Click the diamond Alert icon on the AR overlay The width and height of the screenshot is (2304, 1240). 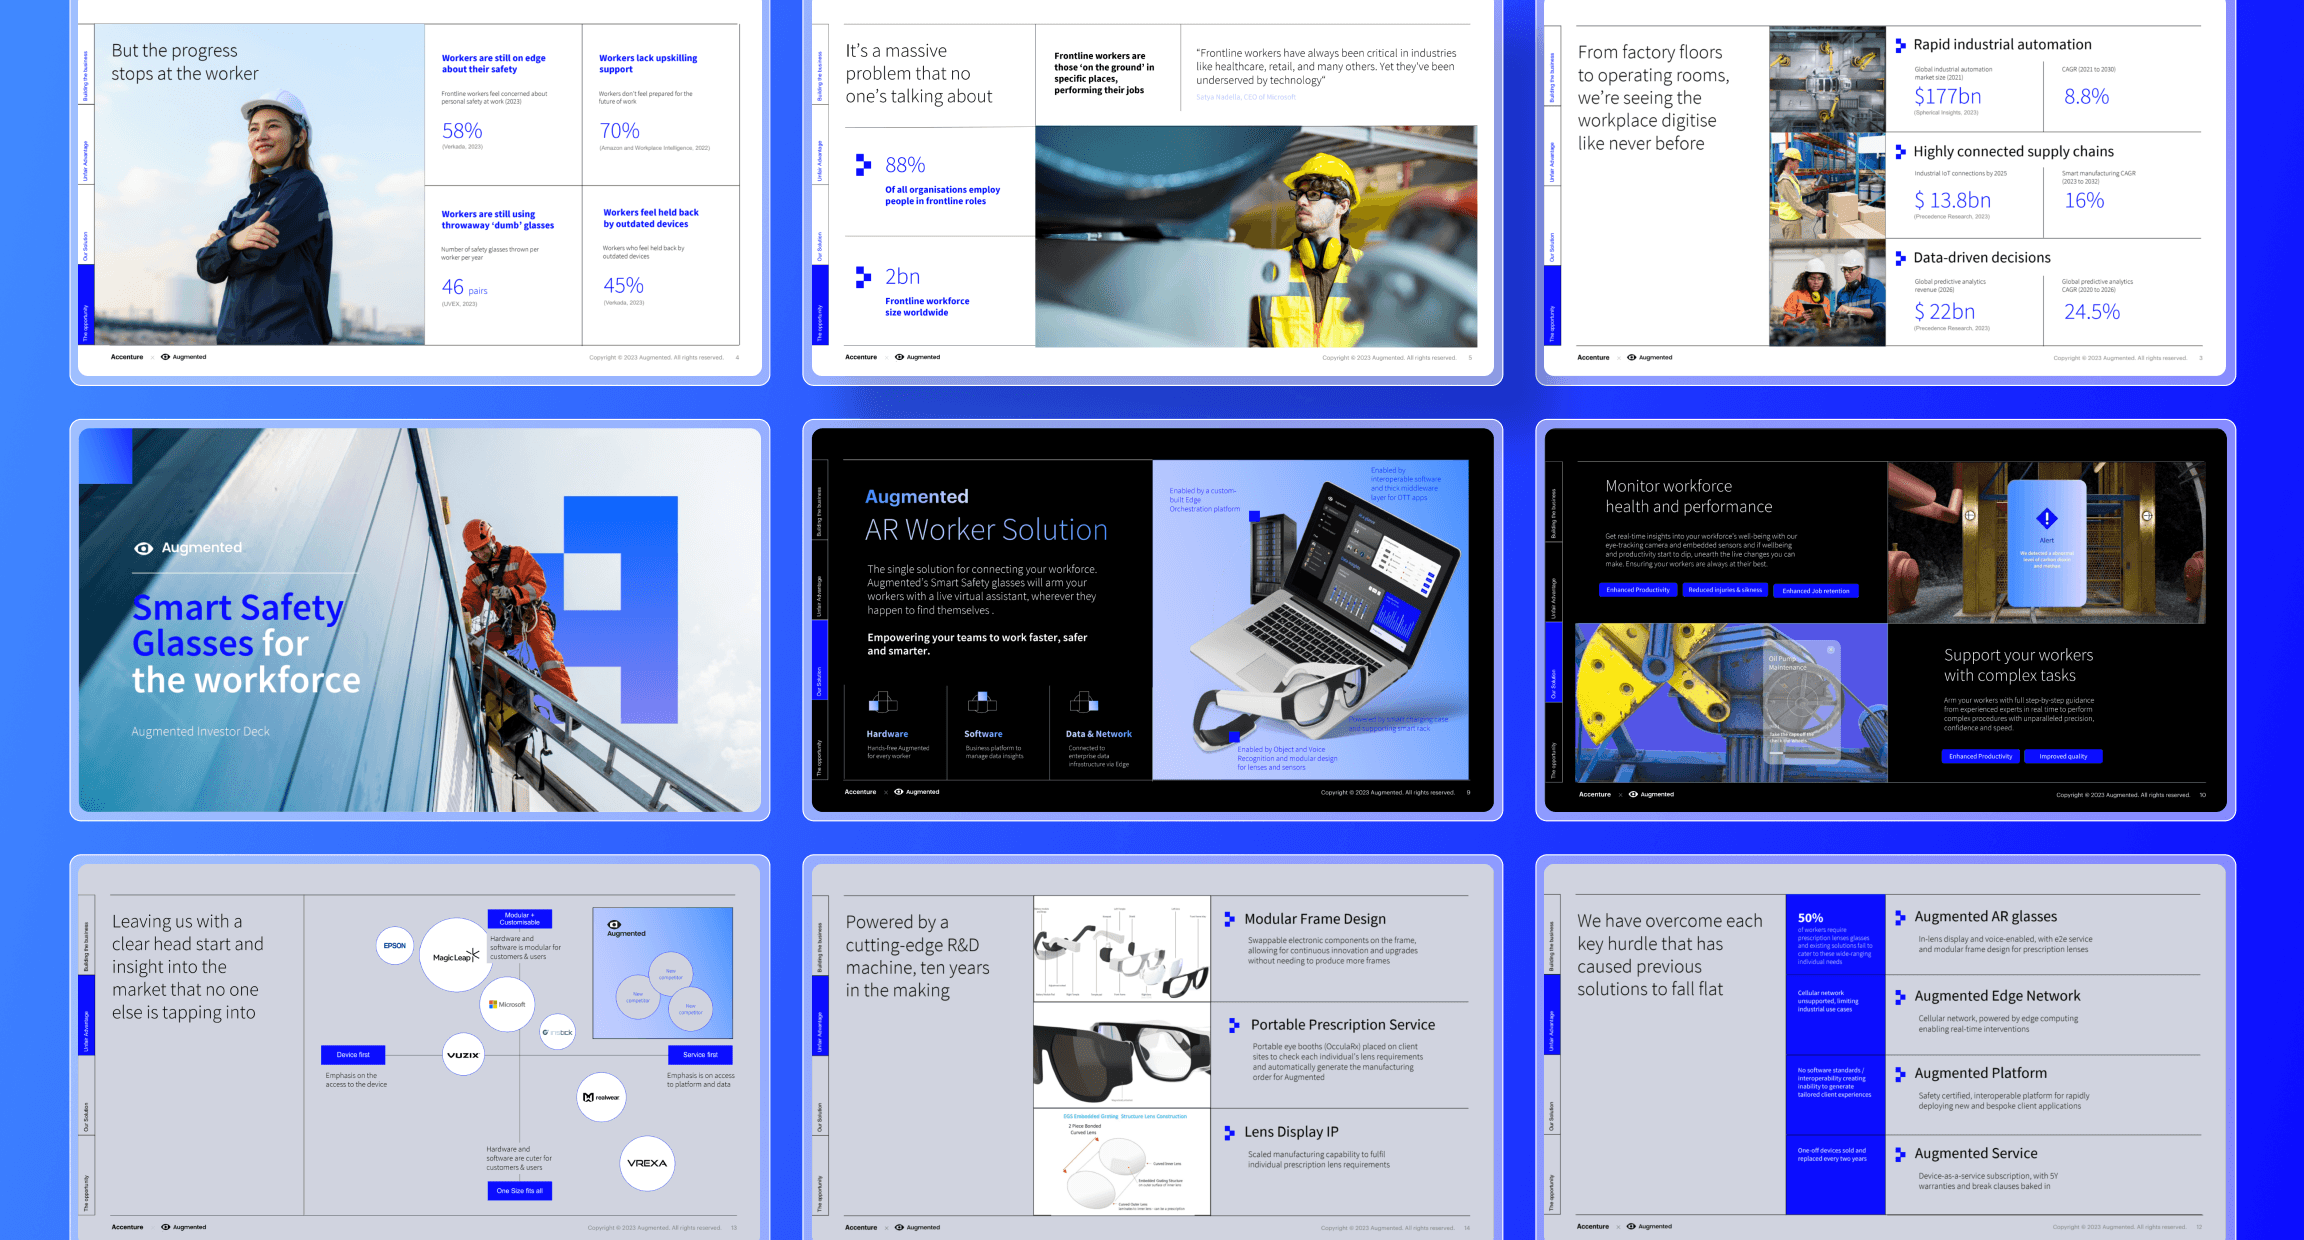click(2047, 518)
